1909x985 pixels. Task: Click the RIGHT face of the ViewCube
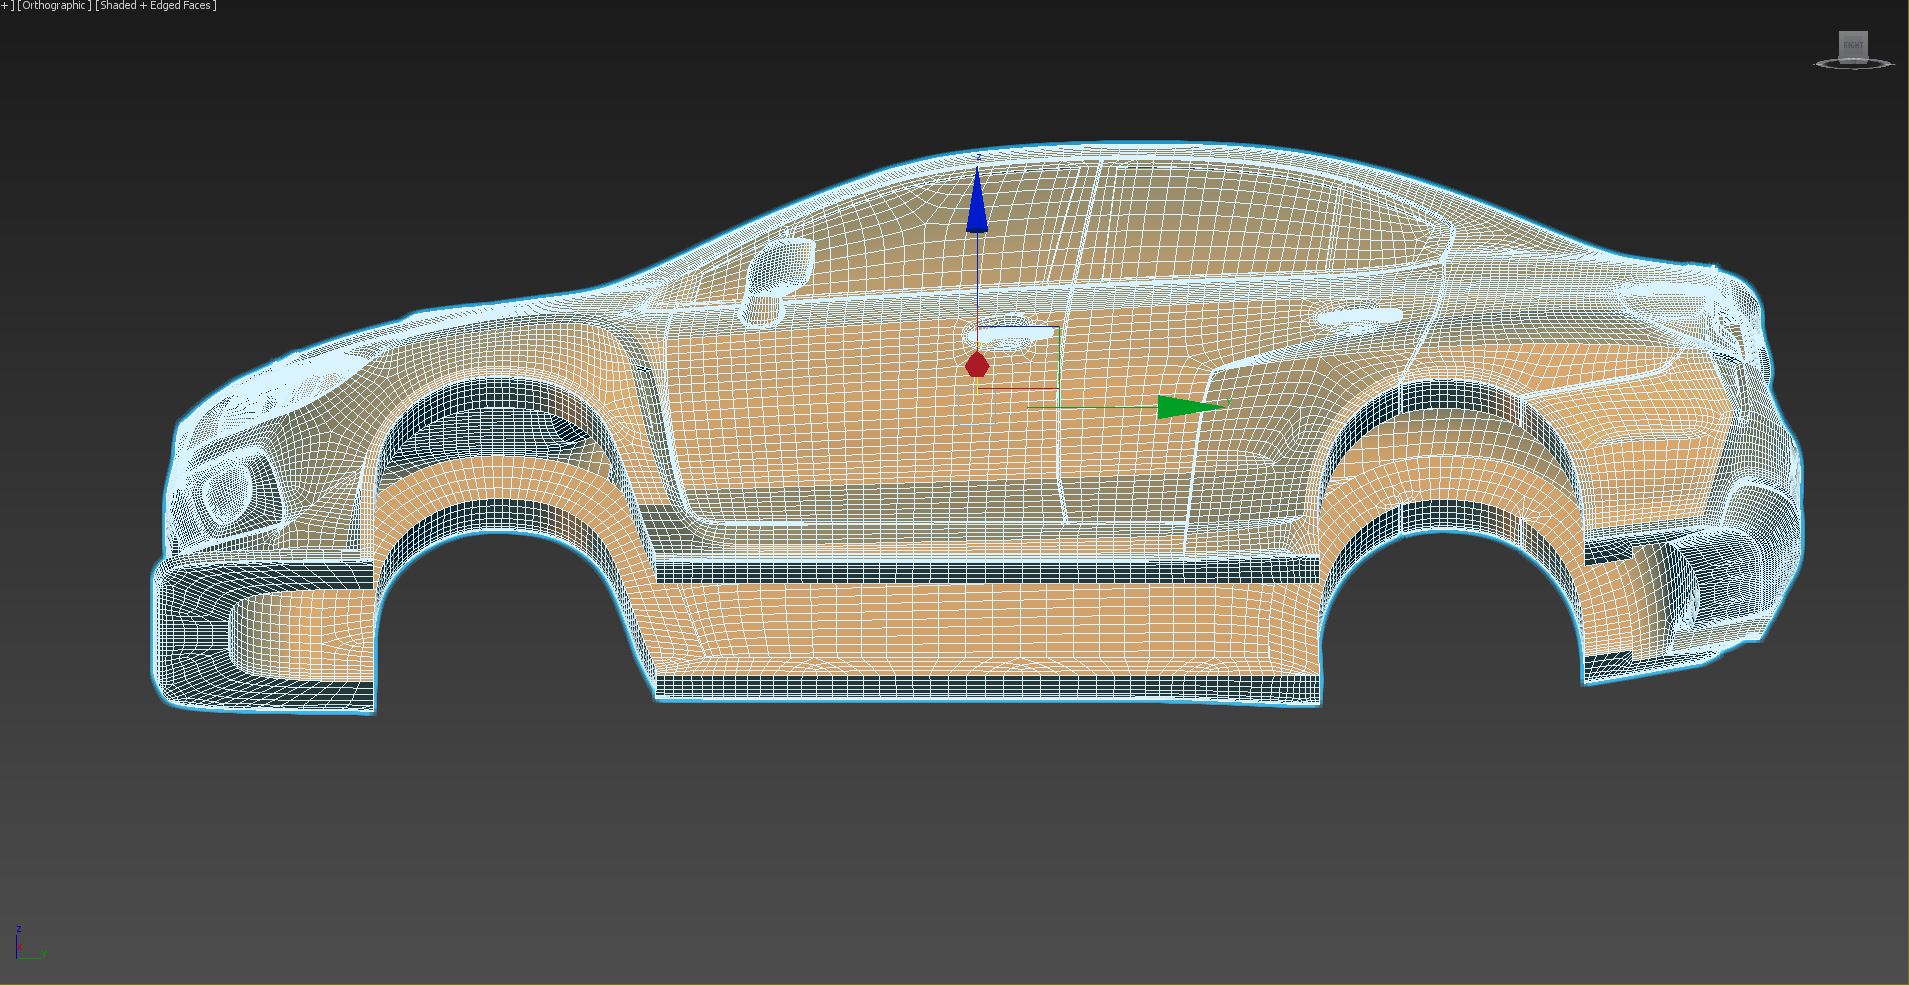(x=1853, y=45)
